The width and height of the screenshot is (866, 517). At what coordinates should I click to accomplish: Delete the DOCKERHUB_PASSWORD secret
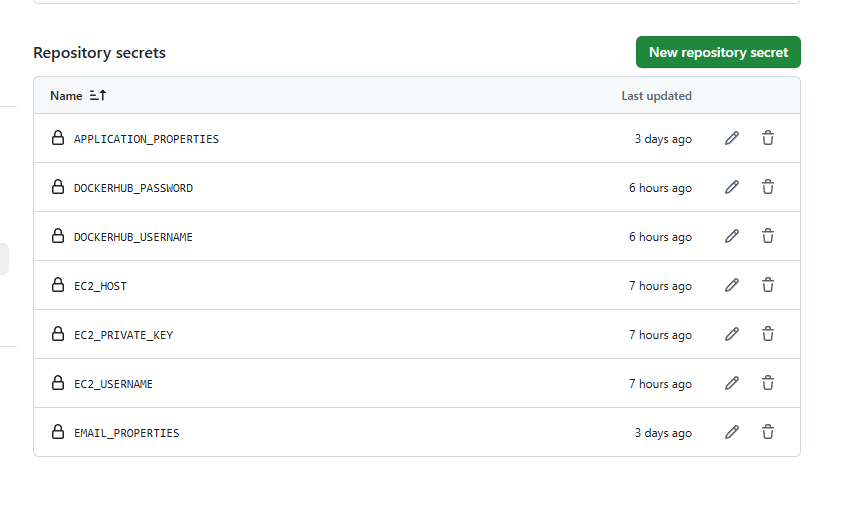768,187
